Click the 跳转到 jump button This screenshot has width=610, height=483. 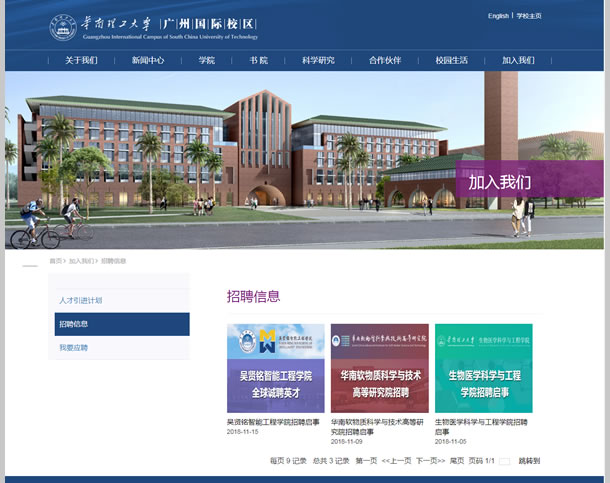(x=529, y=461)
